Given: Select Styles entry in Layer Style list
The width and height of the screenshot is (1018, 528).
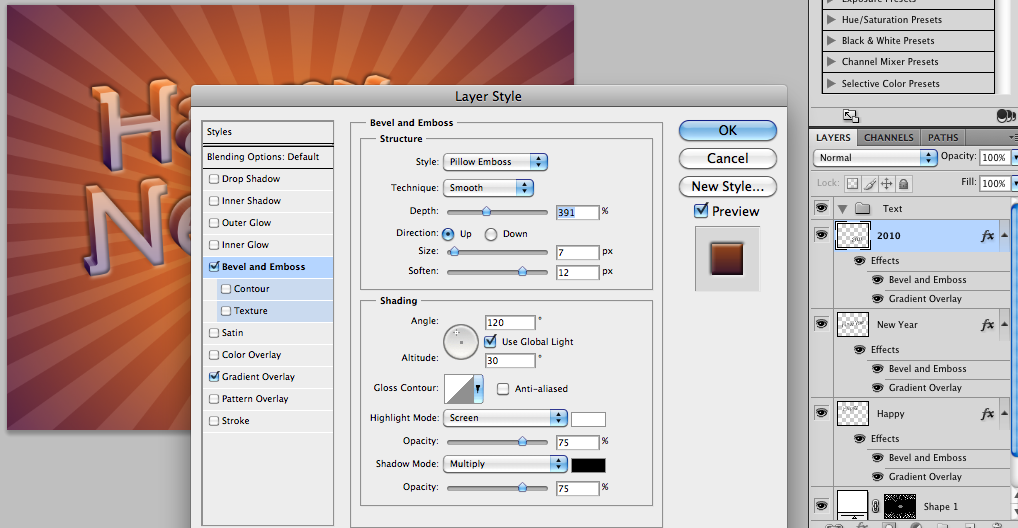Looking at the screenshot, I should [267, 132].
